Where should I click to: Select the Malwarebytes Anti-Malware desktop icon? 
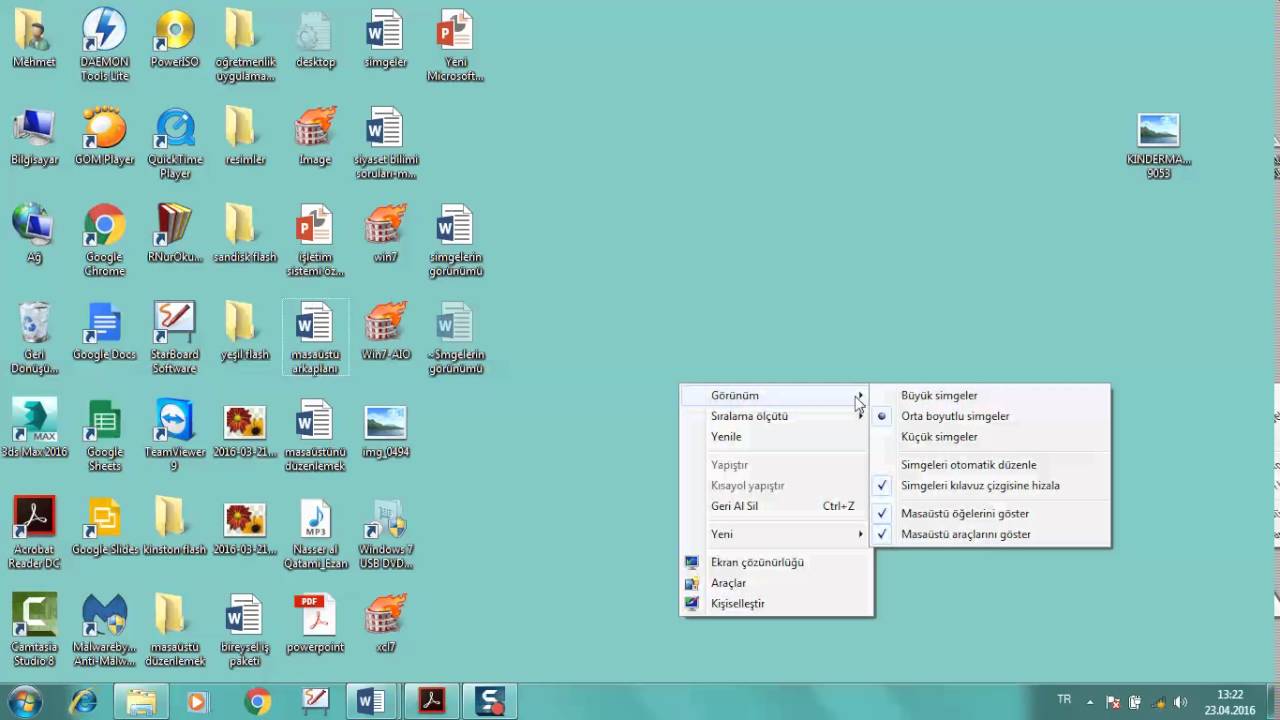[x=105, y=630]
